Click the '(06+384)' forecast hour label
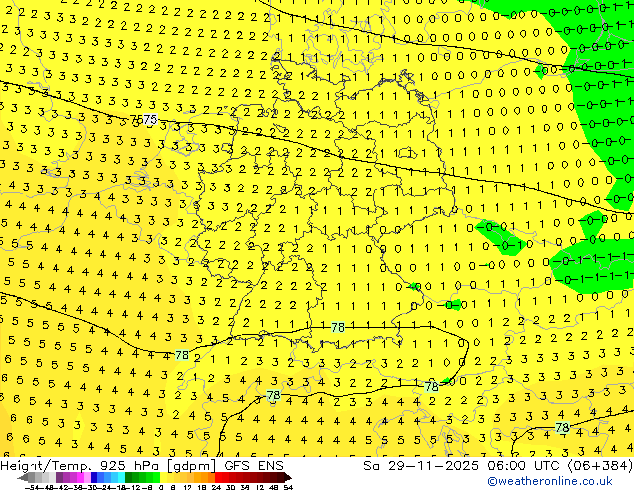This screenshot has width=634, height=490. tap(600, 466)
